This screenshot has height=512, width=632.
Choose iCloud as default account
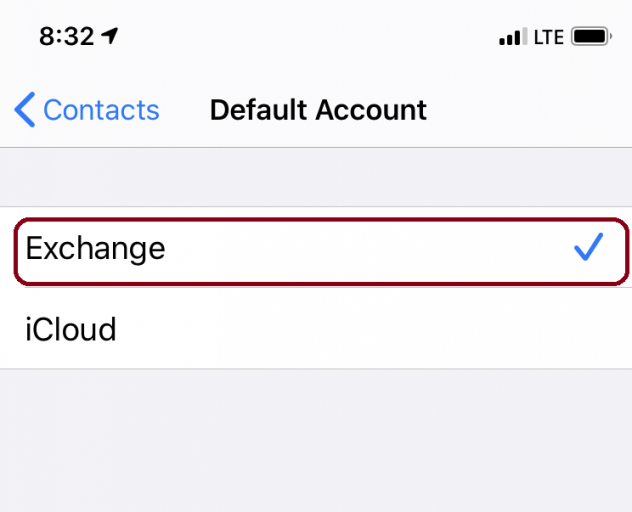(x=316, y=329)
